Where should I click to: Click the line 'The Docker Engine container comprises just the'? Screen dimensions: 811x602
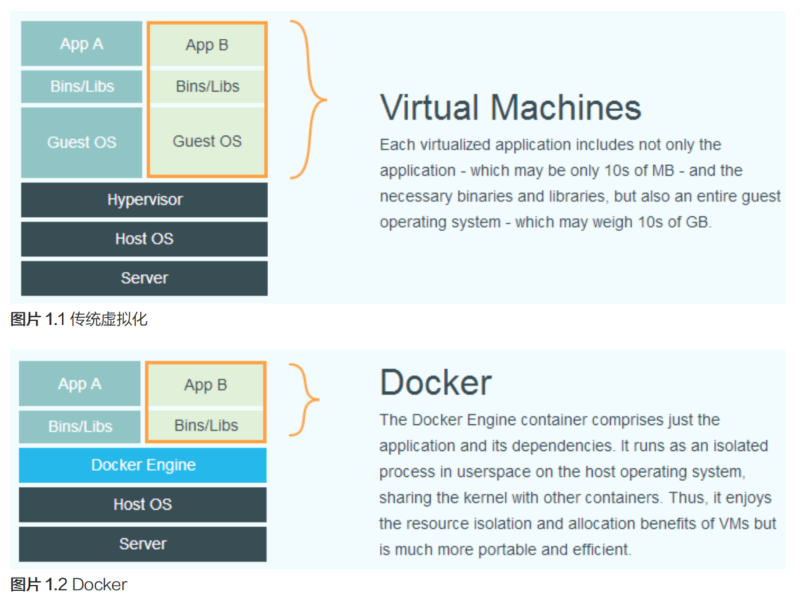[549, 420]
